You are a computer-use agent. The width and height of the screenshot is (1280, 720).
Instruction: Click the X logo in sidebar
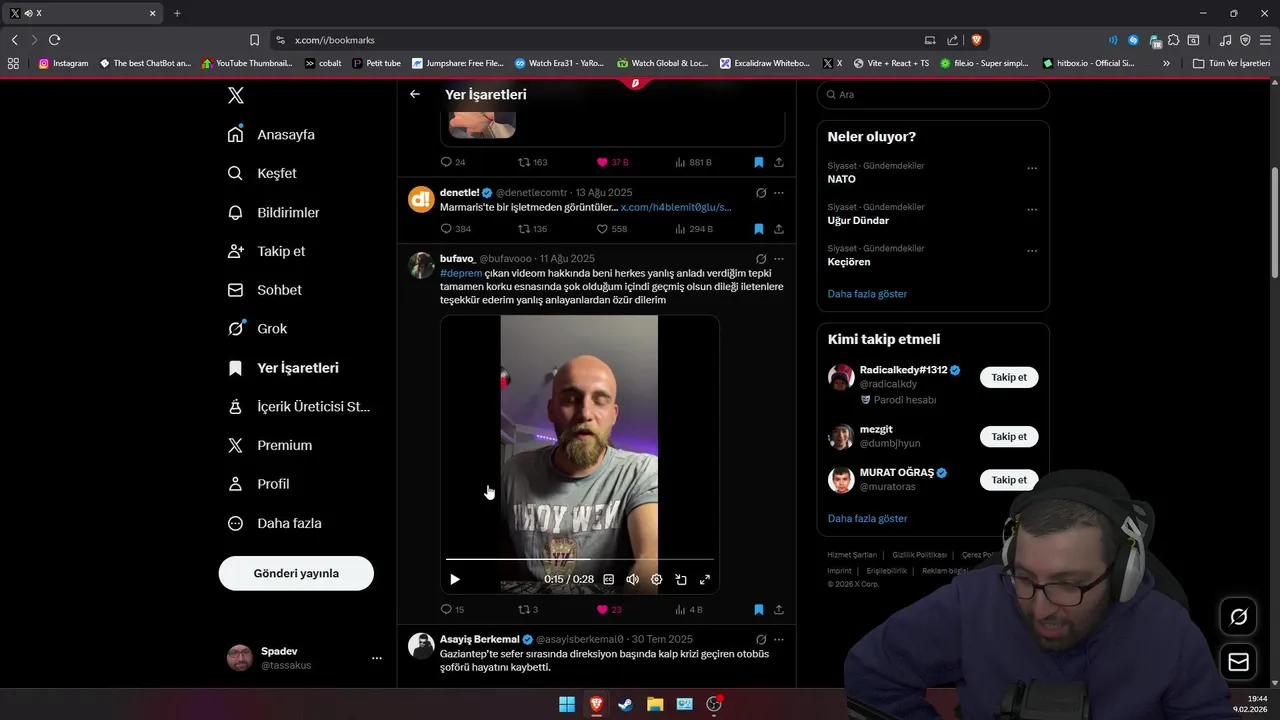pos(235,95)
